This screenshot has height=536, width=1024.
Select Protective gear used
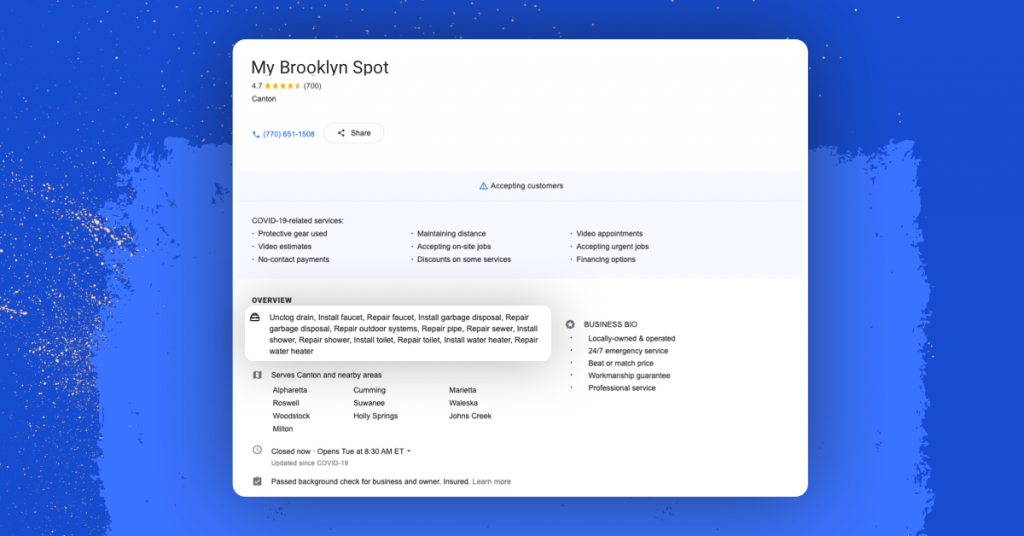pyautogui.click(x=293, y=234)
